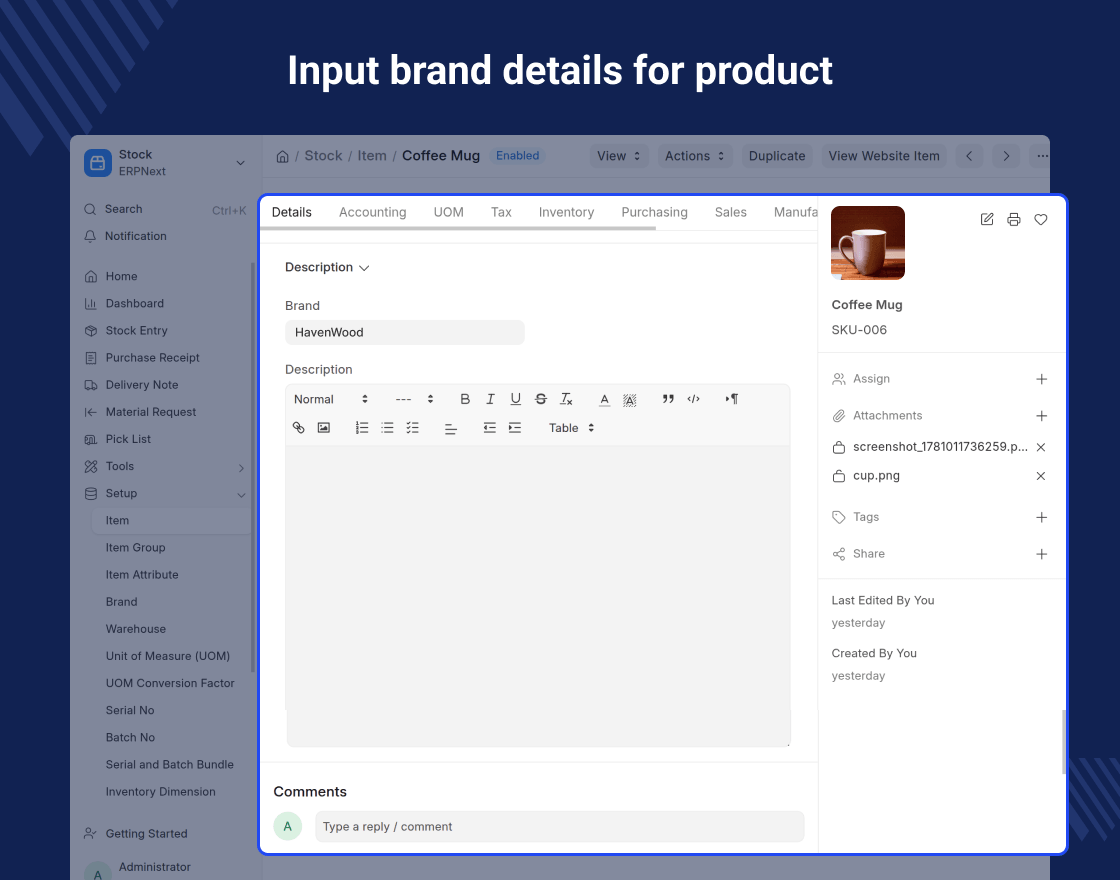This screenshot has height=880, width=1120.
Task: Open the Normal heading style dropdown
Action: coord(331,399)
